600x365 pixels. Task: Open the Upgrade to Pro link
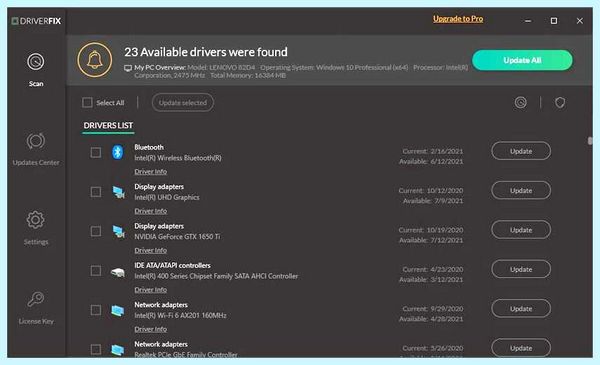click(x=458, y=19)
